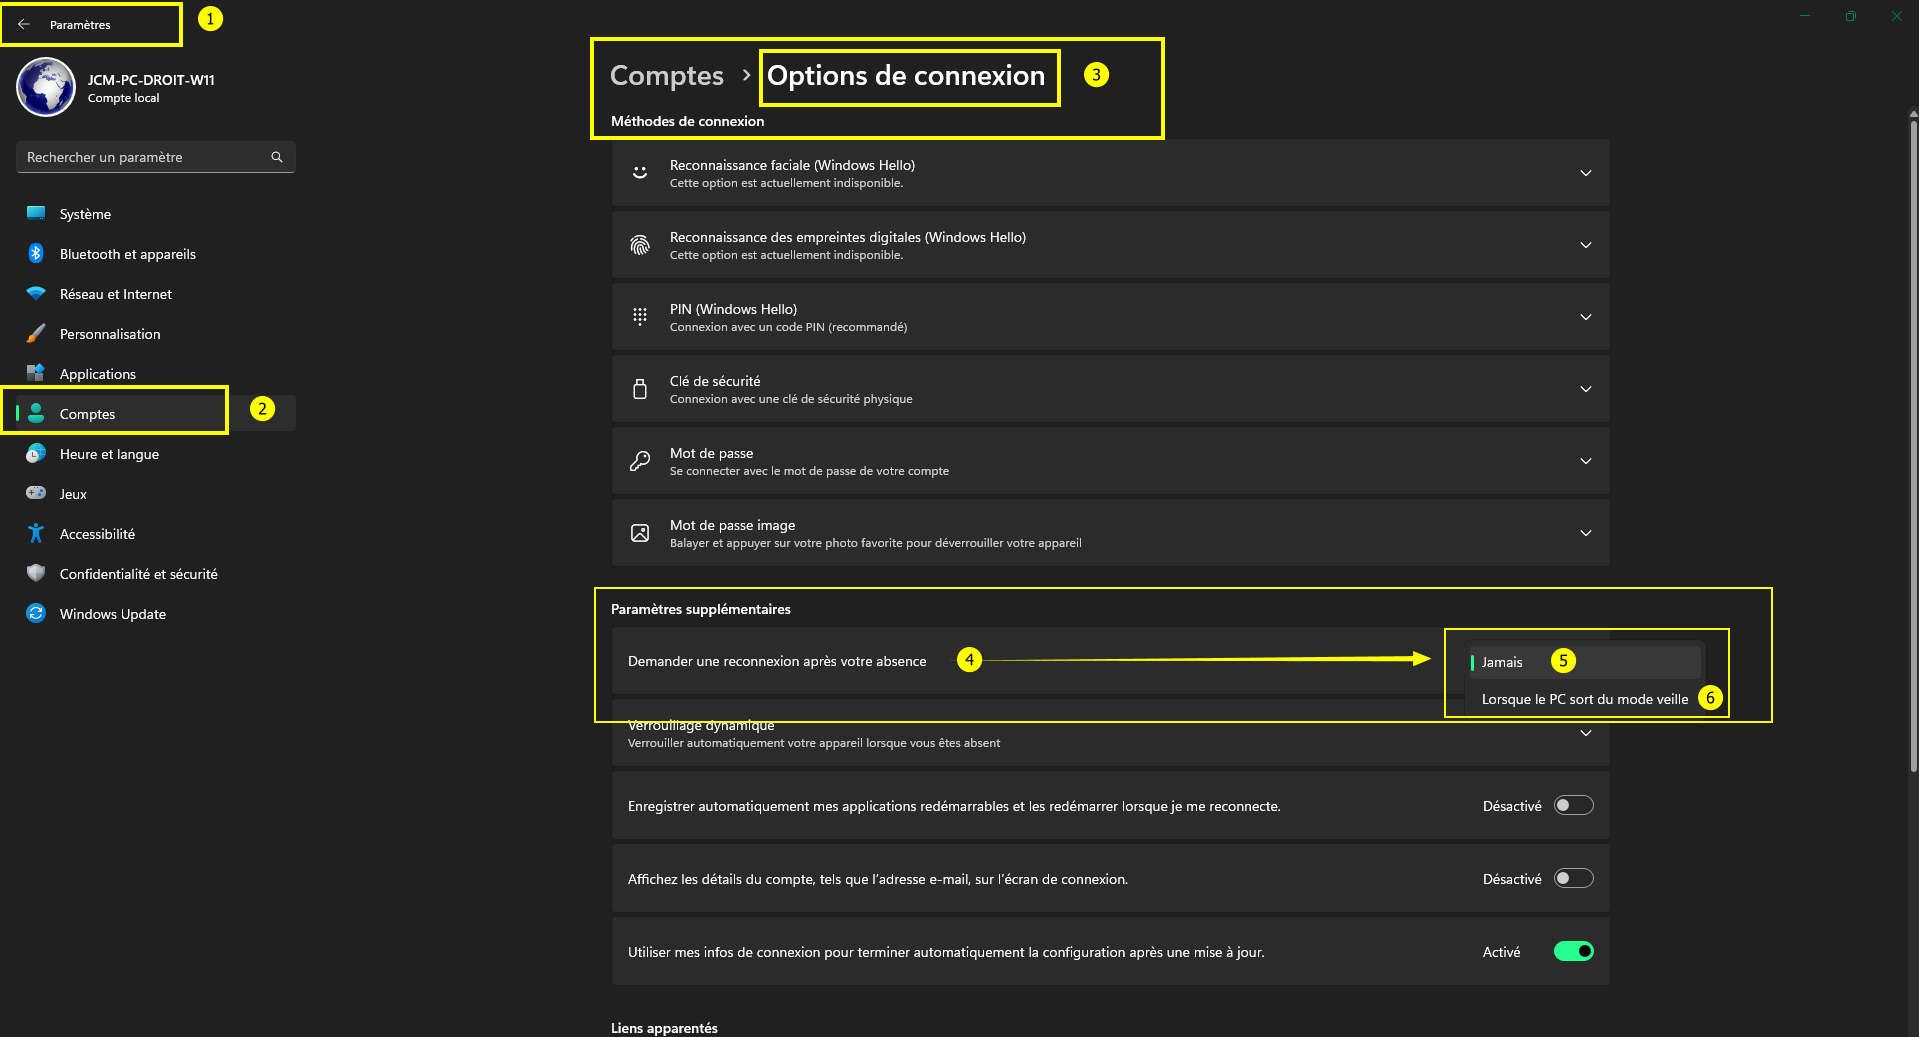Viewport: 1919px width, 1037px height.
Task: Click the Jeux gamepad icon
Action: [x=36, y=493]
